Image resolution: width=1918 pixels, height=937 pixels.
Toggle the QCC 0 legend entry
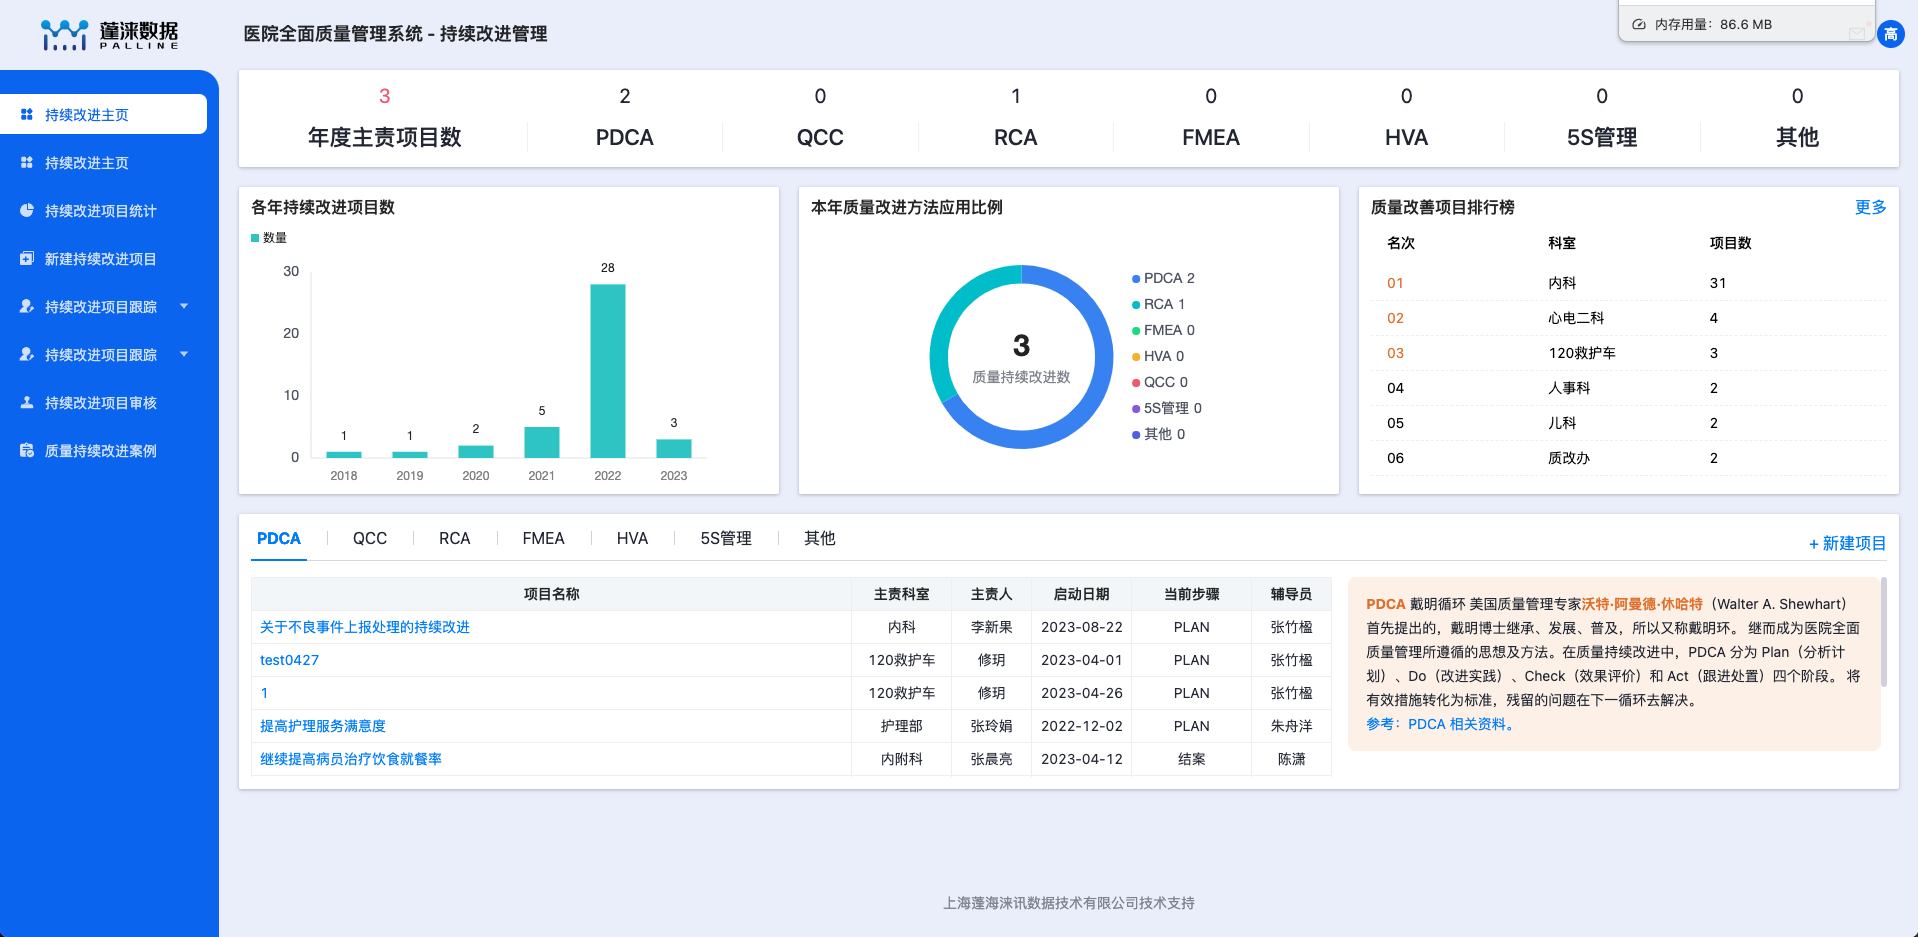1160,382
